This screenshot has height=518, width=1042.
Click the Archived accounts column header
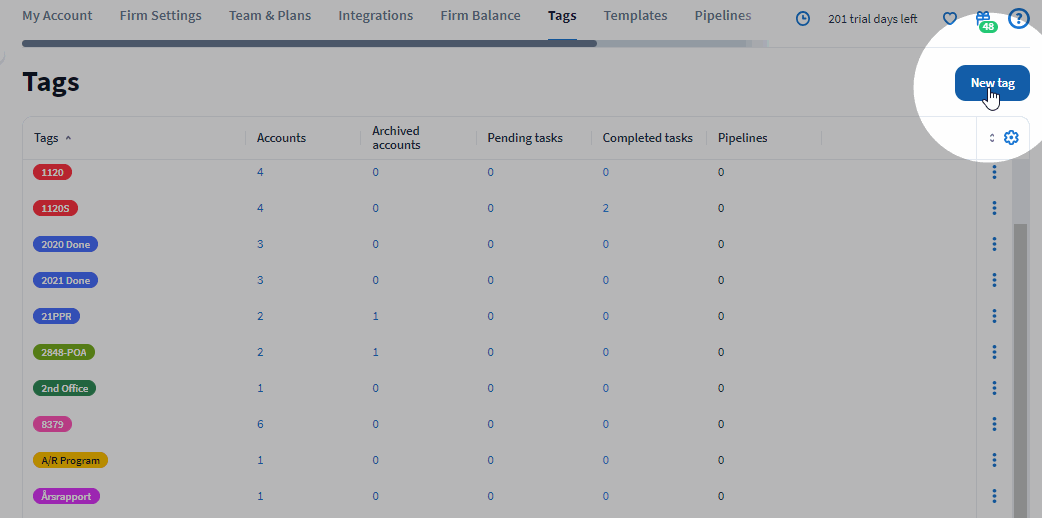point(396,138)
